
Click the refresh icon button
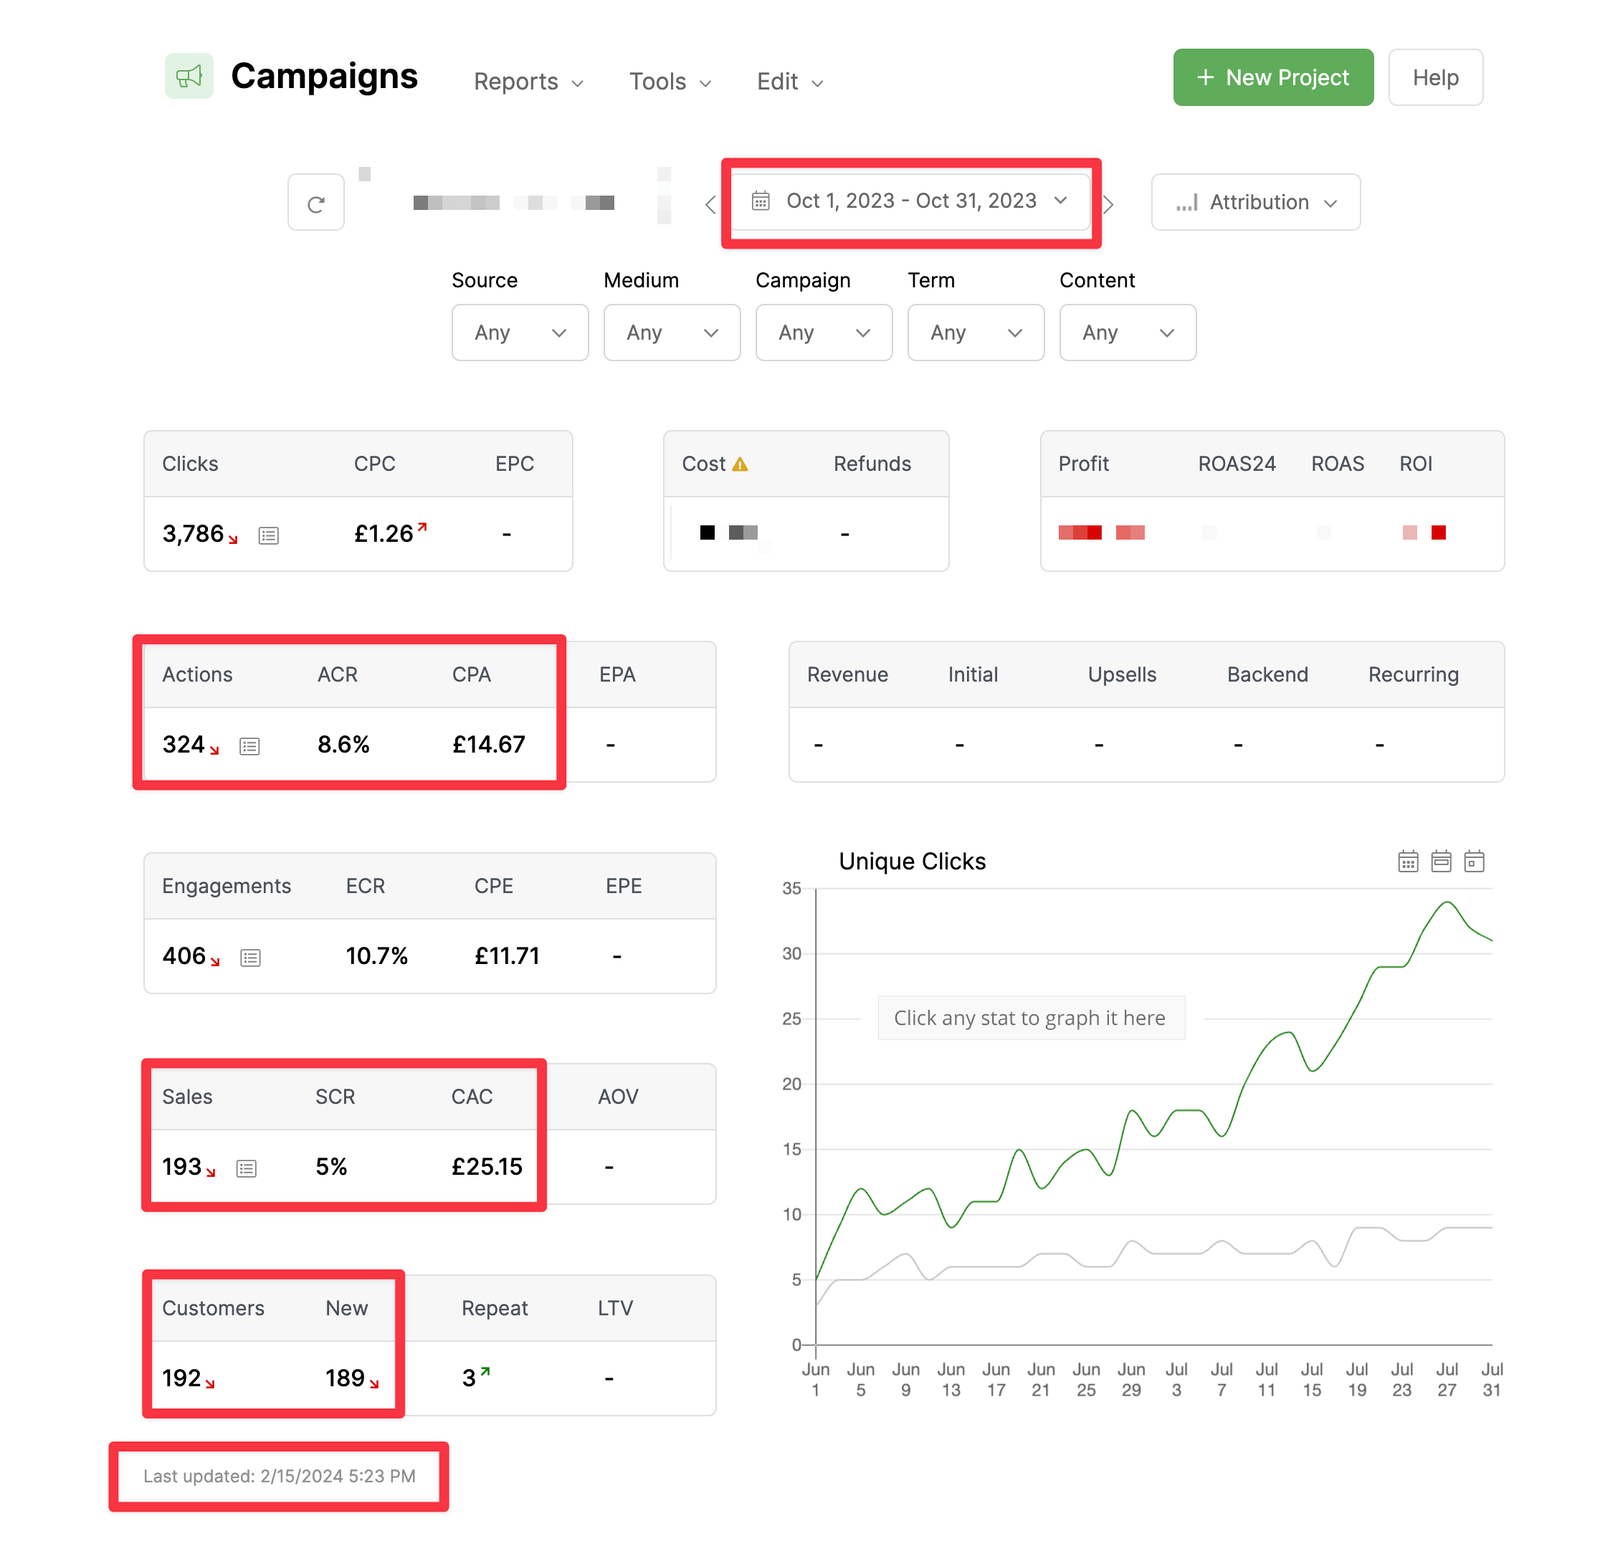click(x=316, y=203)
